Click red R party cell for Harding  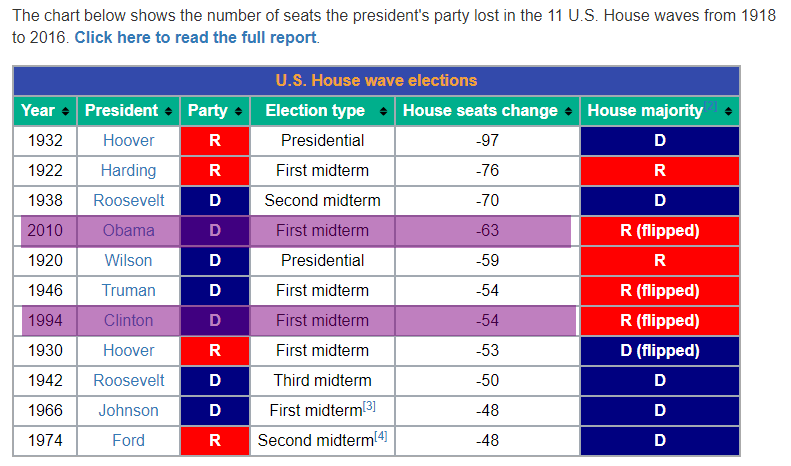214,170
